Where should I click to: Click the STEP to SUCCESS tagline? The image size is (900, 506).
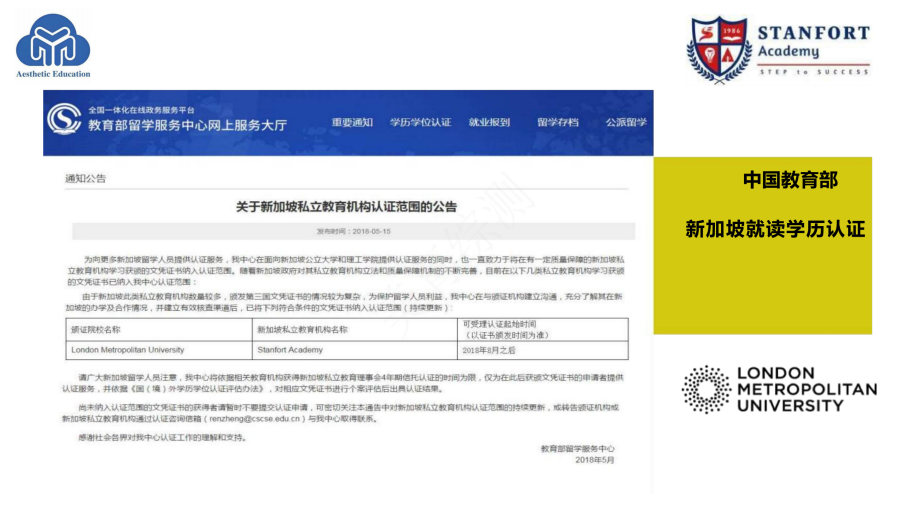[814, 72]
